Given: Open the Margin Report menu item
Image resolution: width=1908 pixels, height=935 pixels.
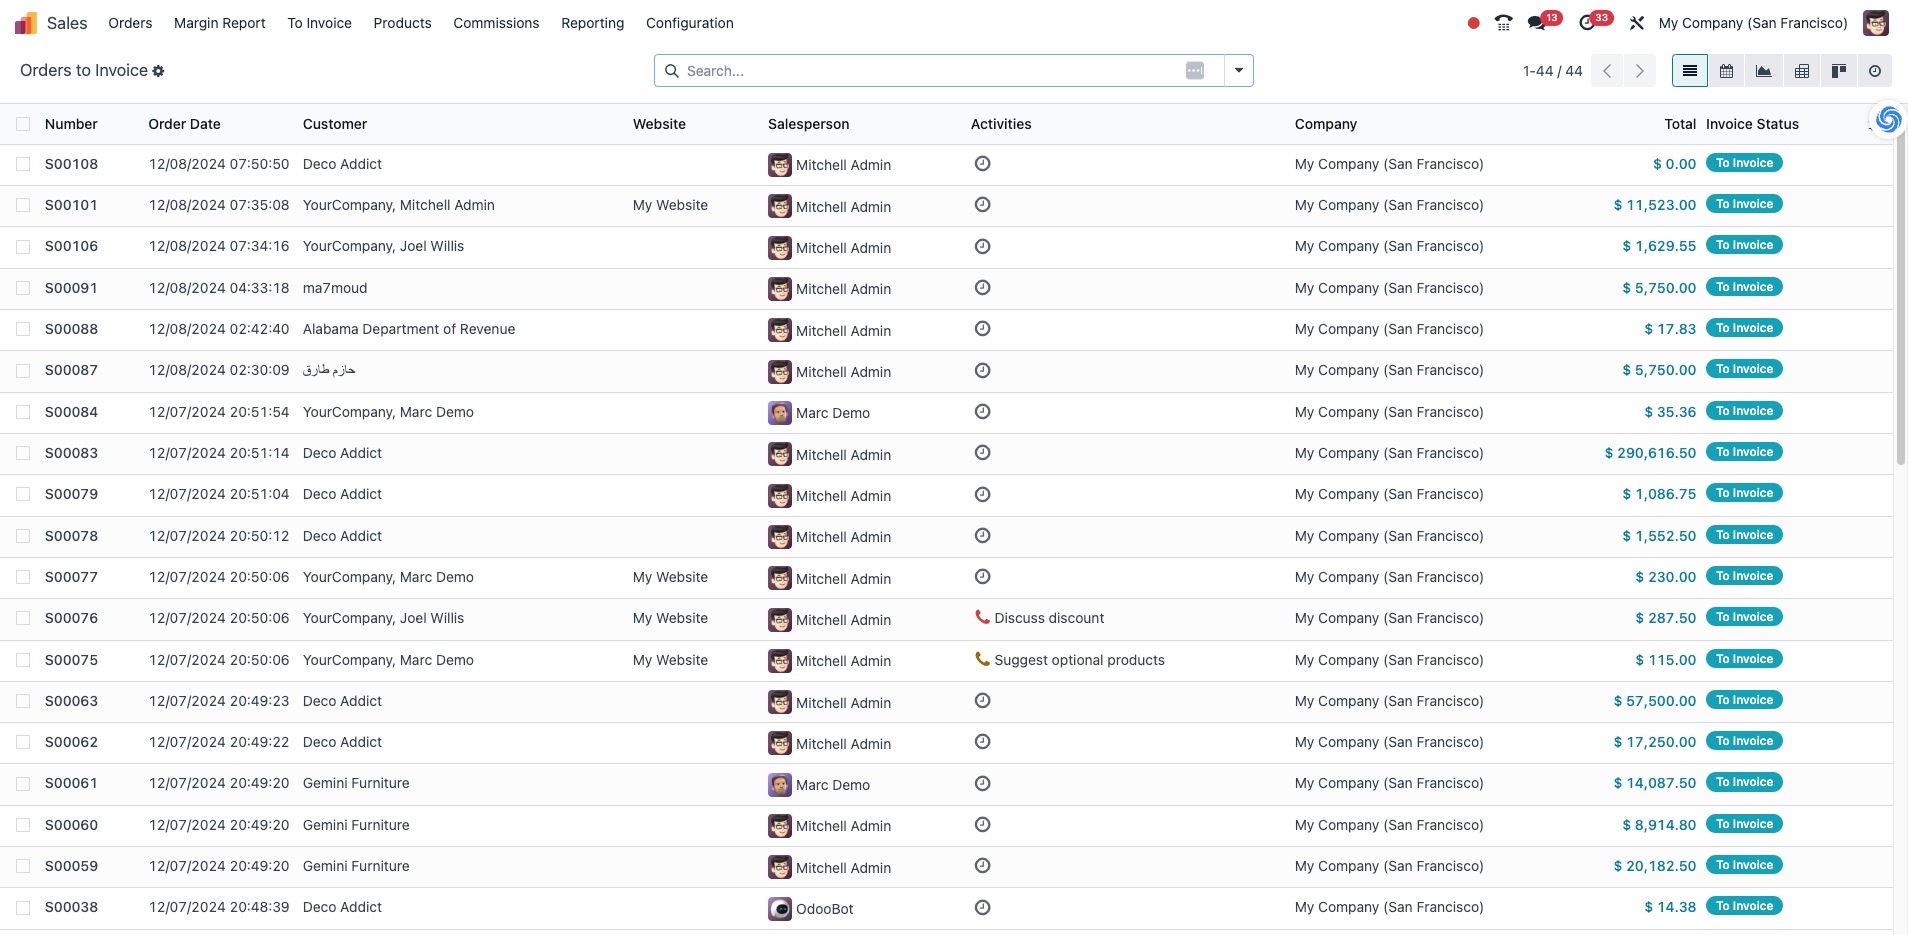Looking at the screenshot, I should point(219,23).
